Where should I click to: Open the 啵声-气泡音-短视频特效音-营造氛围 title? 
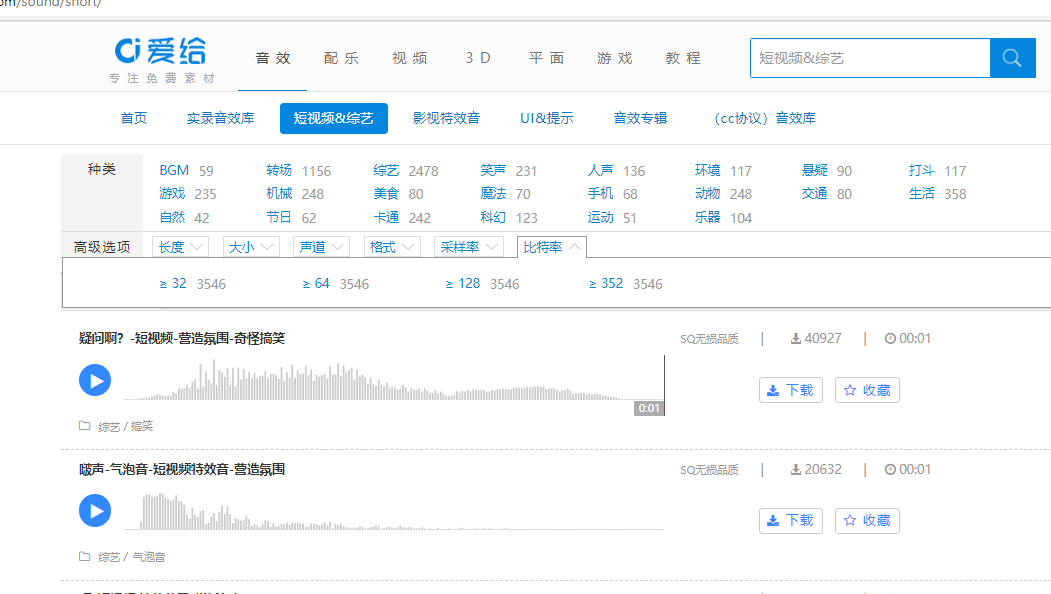click(x=182, y=469)
